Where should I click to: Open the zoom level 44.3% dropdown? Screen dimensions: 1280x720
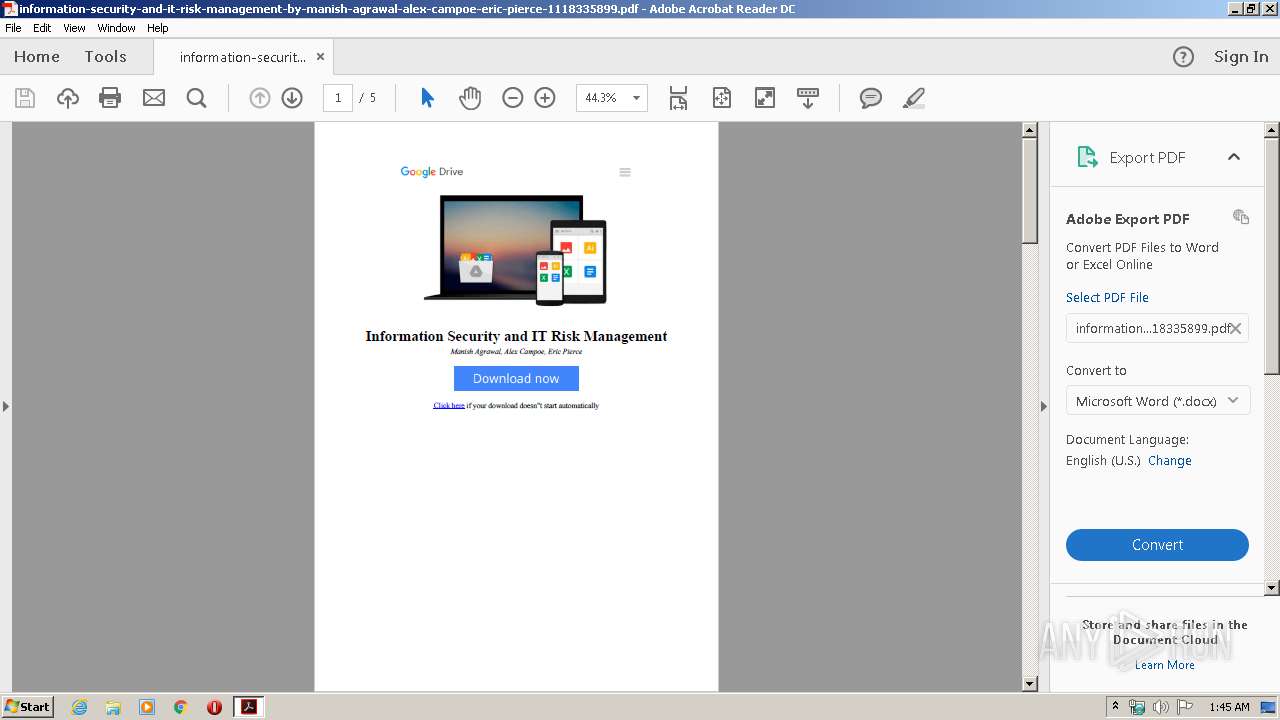[x=636, y=98]
